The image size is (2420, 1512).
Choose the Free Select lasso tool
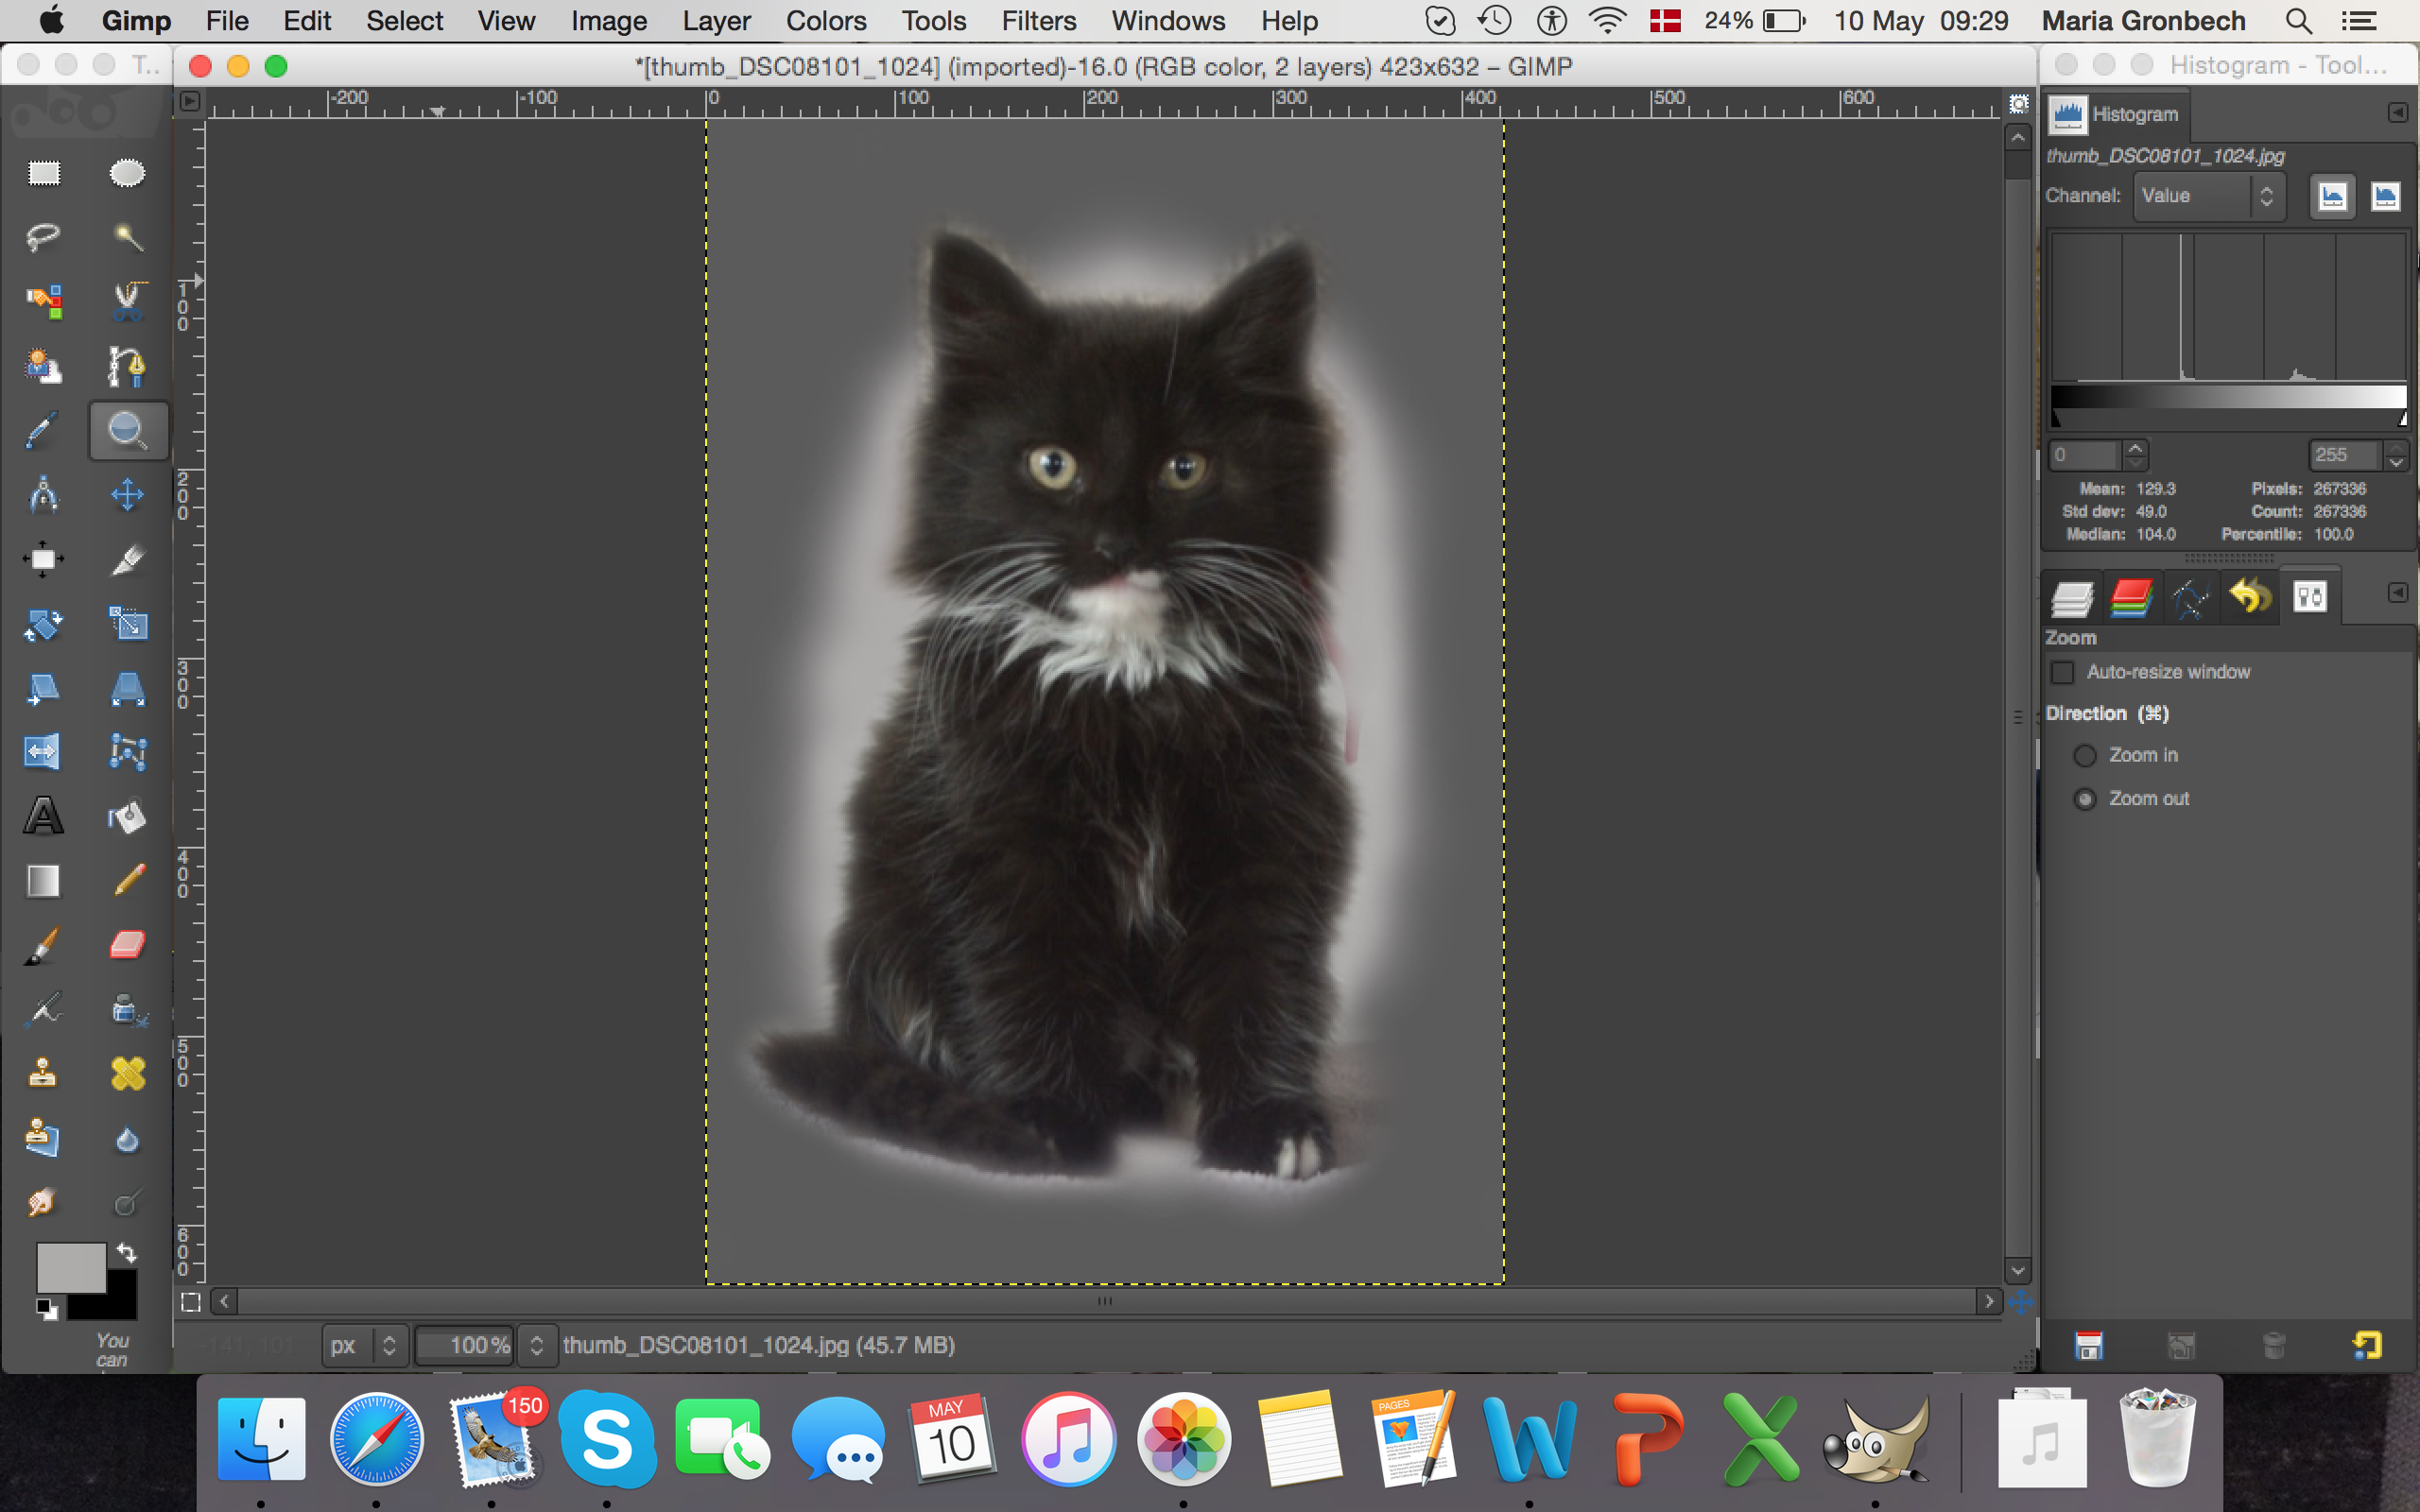(x=43, y=237)
